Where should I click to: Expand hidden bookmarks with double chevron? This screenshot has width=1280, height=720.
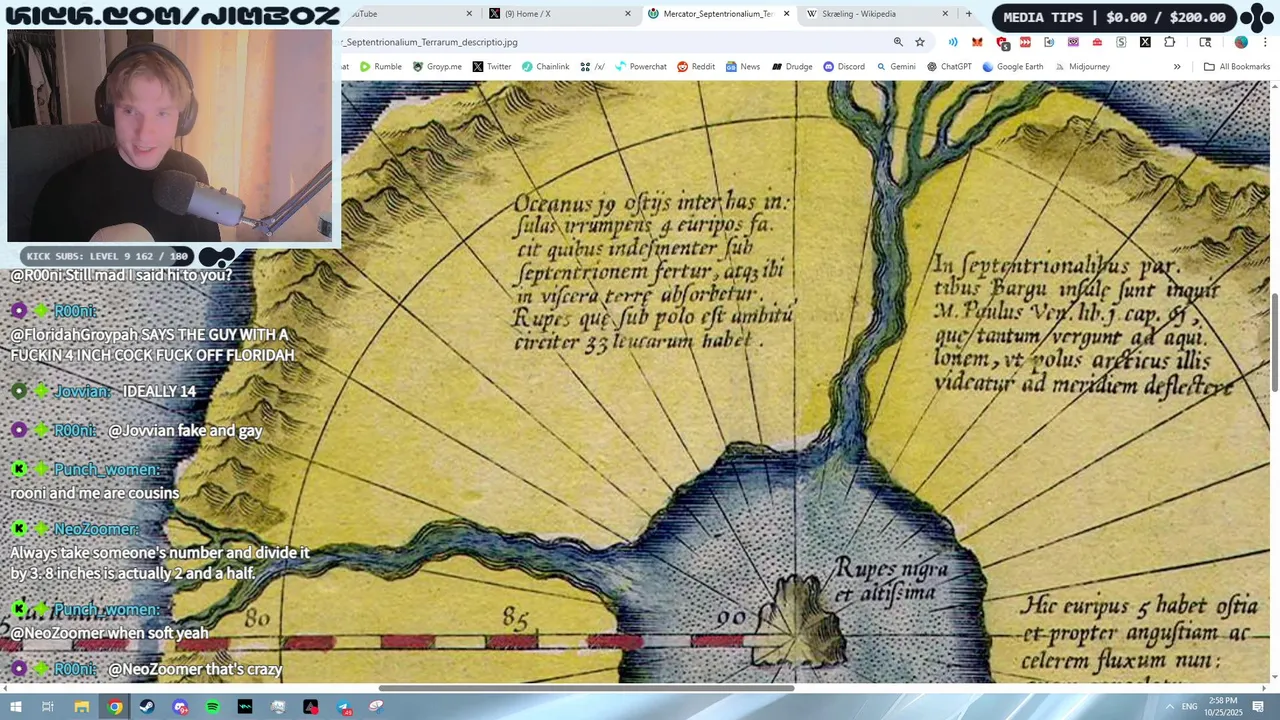[1177, 67]
